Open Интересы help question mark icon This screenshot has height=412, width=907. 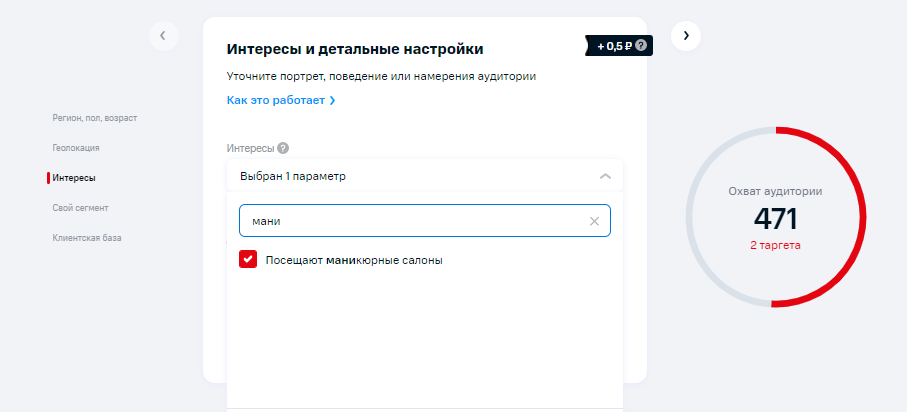283,148
